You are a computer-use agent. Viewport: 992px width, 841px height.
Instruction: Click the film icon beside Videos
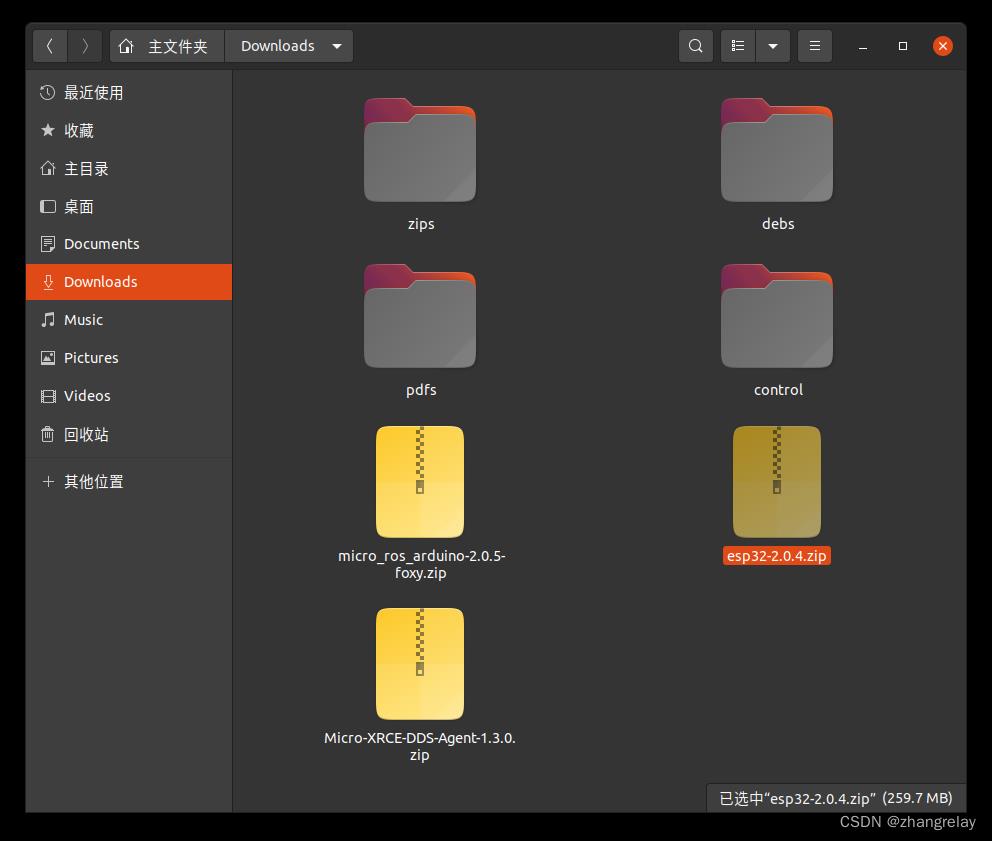coord(47,396)
